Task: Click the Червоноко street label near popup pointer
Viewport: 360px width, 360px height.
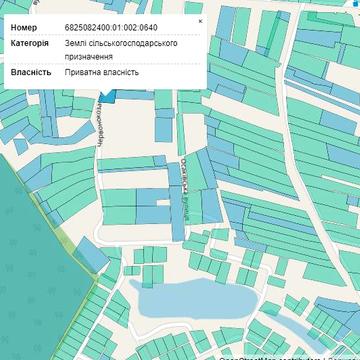Action: coord(99,124)
